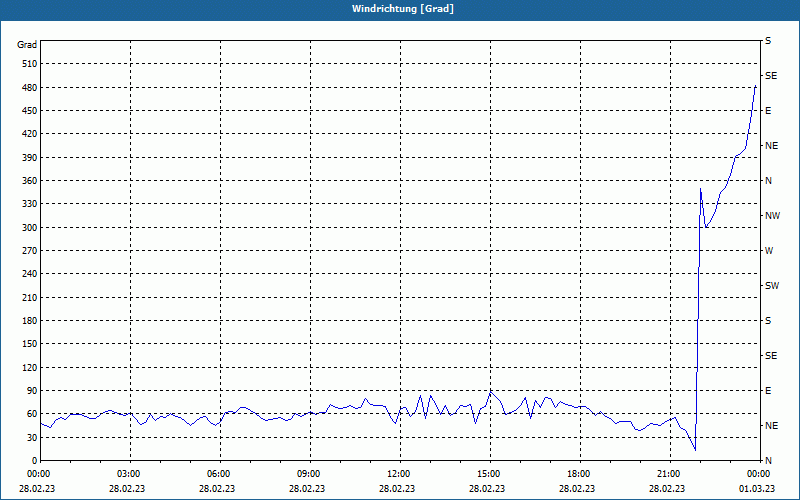Select the 330 y-axis label
The image size is (800, 500).
(30, 204)
